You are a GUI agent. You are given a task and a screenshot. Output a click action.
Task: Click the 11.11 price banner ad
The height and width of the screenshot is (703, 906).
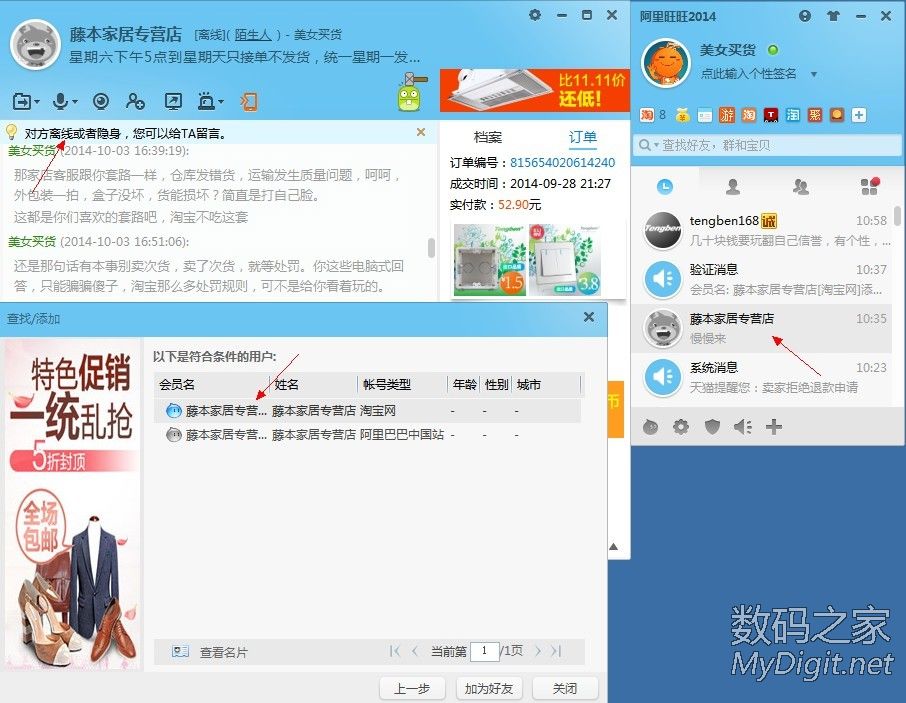pyautogui.click(x=534, y=91)
